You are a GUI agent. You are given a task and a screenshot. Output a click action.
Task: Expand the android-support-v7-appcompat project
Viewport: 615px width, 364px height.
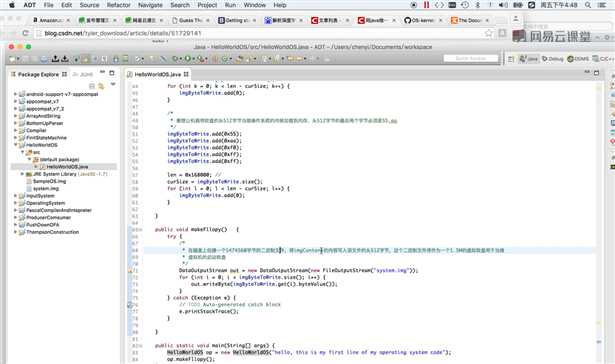coord(15,94)
